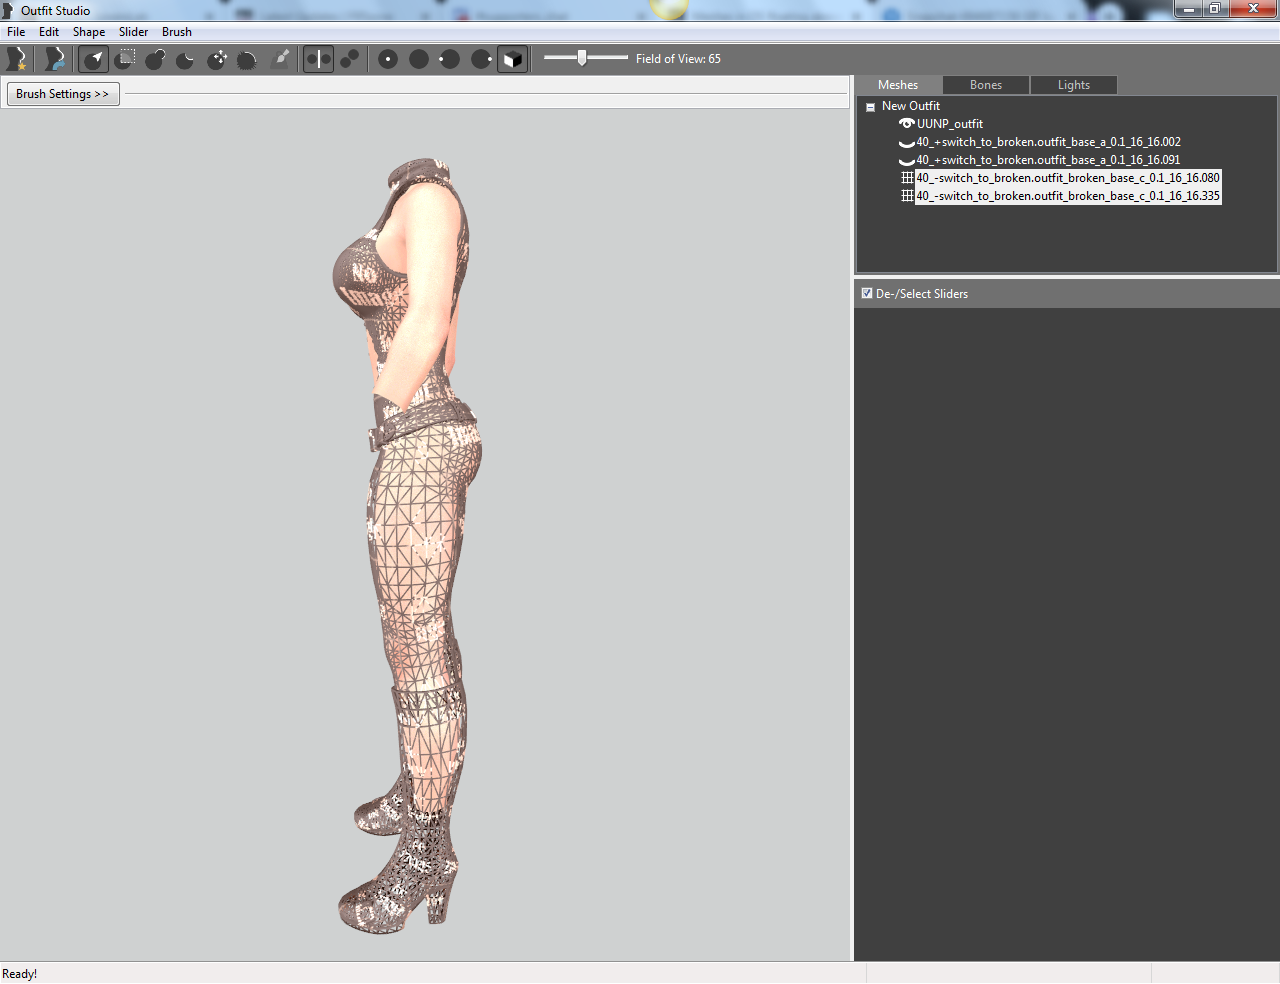Toggle the X-Mirror brush option
Viewport: 1280px width, 984px height.
click(318, 59)
